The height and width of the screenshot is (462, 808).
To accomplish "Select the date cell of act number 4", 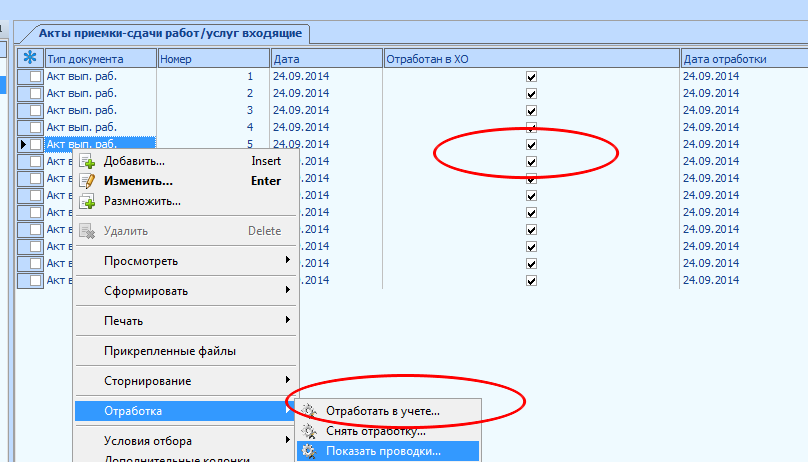I will tap(326, 127).
